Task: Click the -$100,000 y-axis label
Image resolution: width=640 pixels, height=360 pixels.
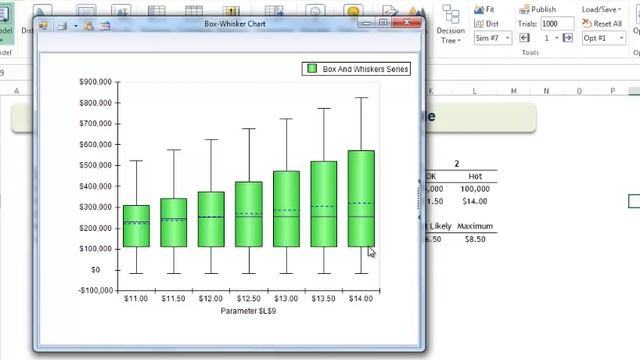Action: point(96,290)
